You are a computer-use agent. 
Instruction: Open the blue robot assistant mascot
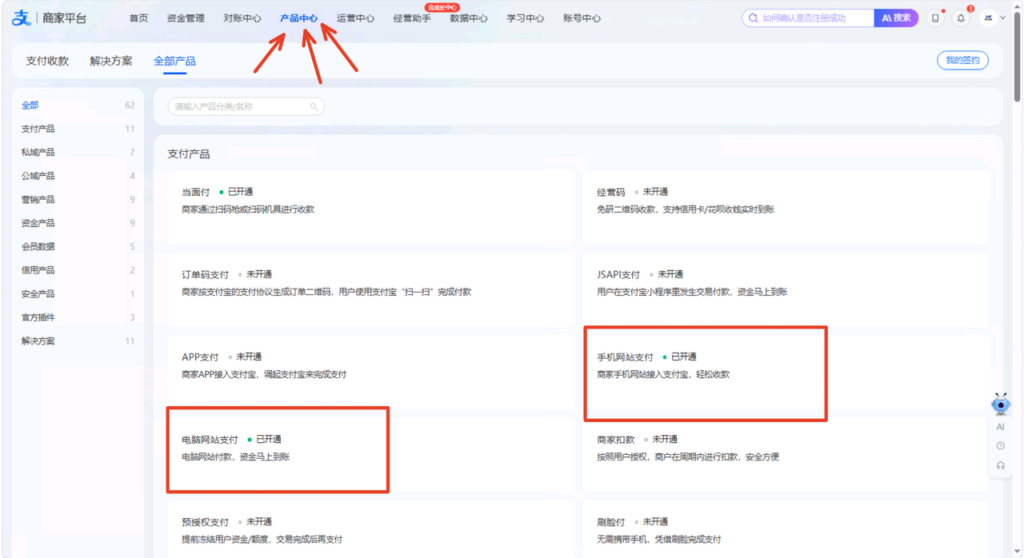1000,404
